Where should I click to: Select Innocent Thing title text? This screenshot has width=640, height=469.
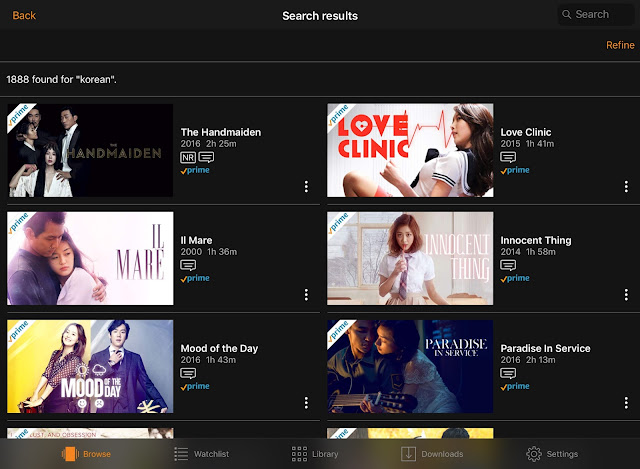(536, 240)
